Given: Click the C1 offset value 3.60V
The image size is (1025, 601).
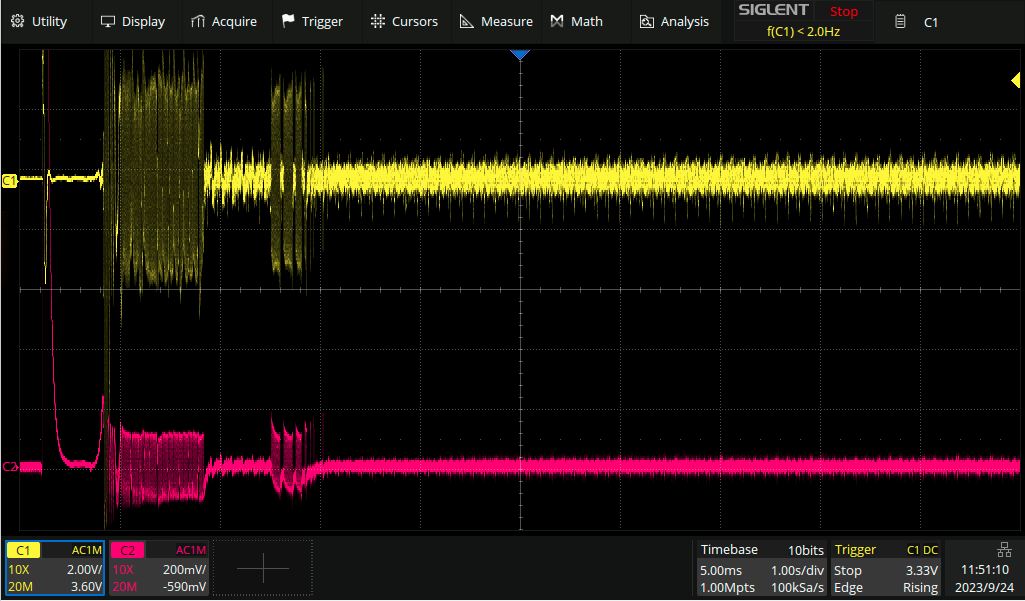Looking at the screenshot, I should pos(86,587).
